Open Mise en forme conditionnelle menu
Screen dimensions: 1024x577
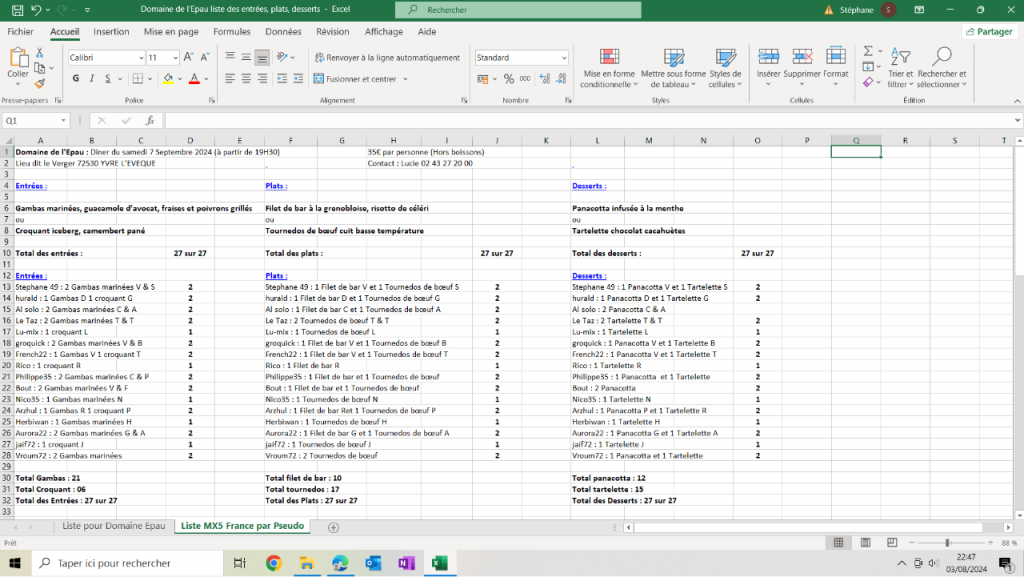pyautogui.click(x=609, y=68)
